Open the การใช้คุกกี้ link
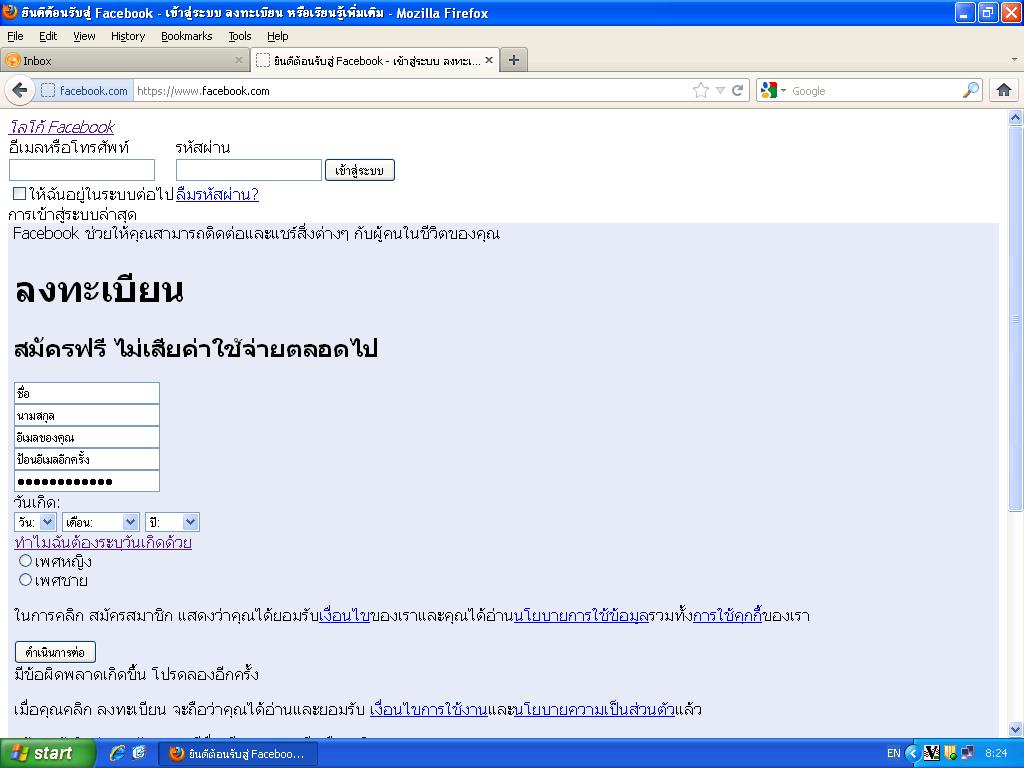Image resolution: width=1024 pixels, height=768 pixels. [728, 615]
